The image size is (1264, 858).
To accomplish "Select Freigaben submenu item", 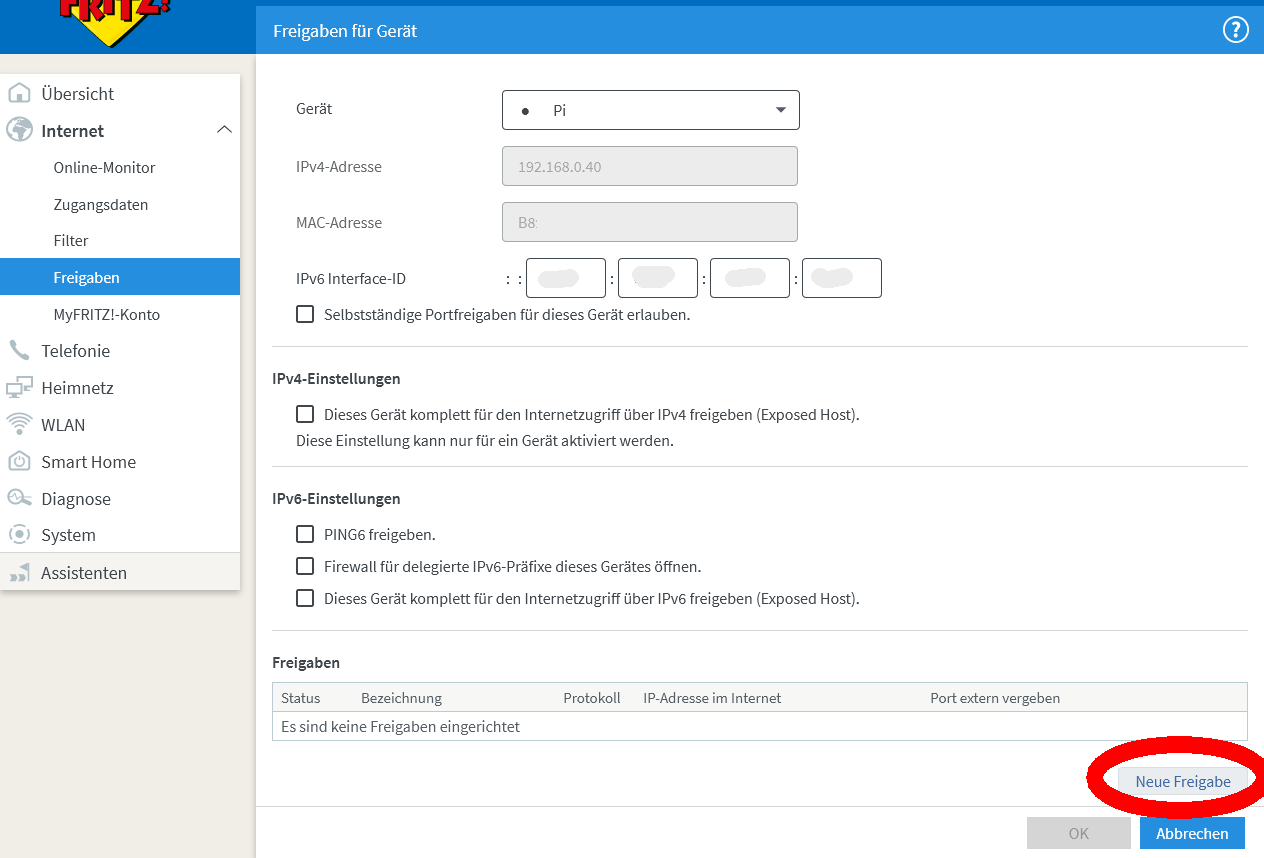I will tap(120, 277).
